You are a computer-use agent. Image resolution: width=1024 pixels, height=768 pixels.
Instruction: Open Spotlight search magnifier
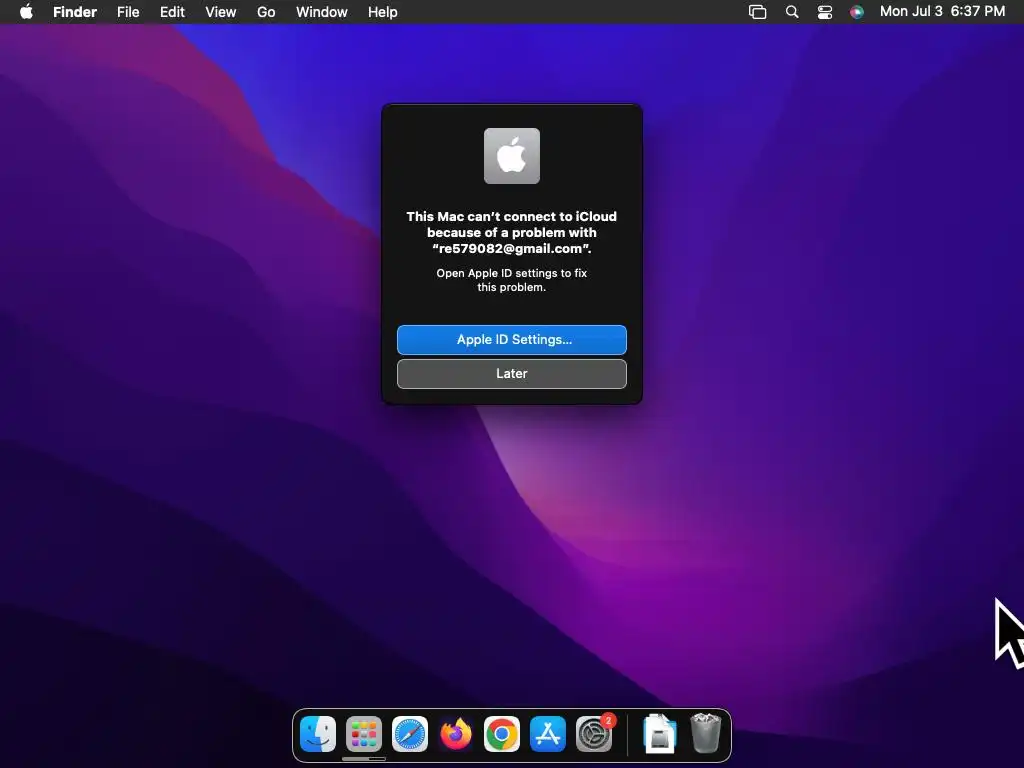pyautogui.click(x=792, y=12)
